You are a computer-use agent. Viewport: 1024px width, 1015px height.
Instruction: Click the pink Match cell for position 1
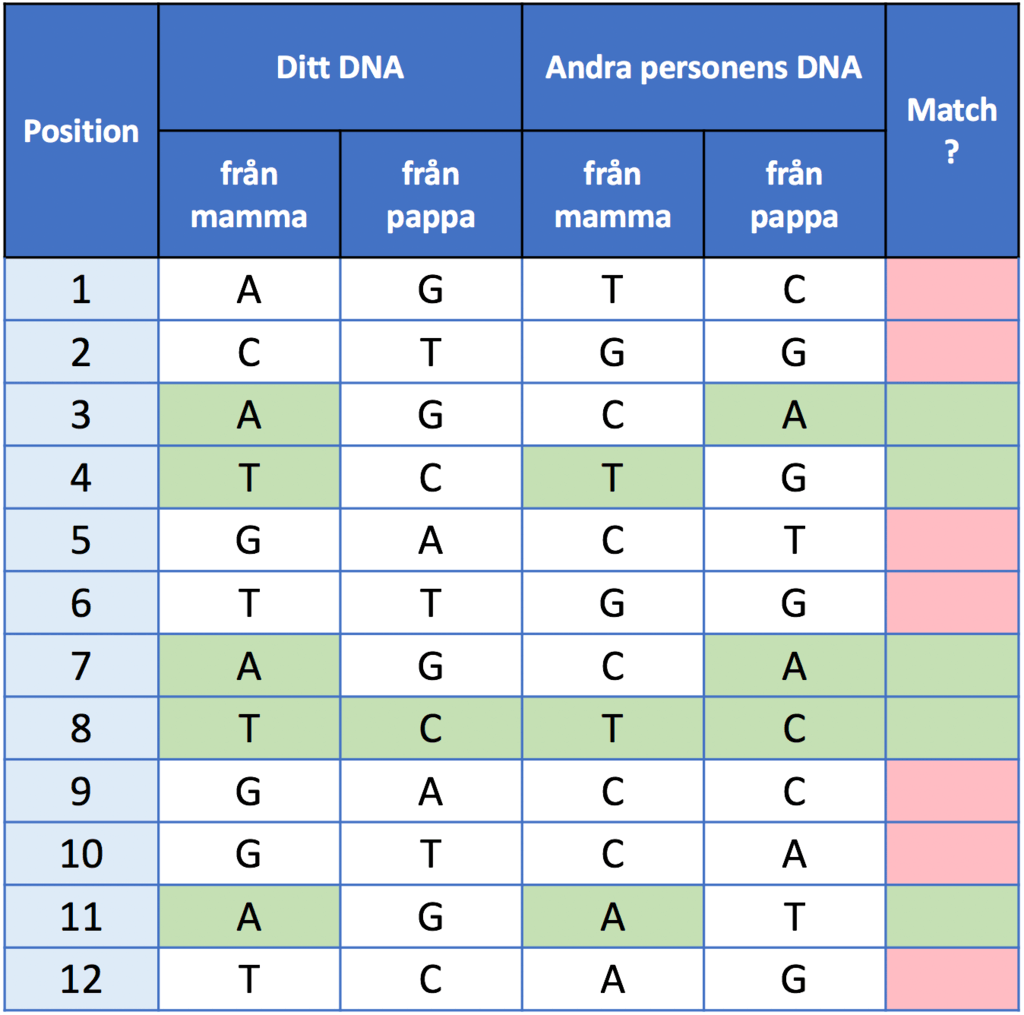[x=952, y=290]
